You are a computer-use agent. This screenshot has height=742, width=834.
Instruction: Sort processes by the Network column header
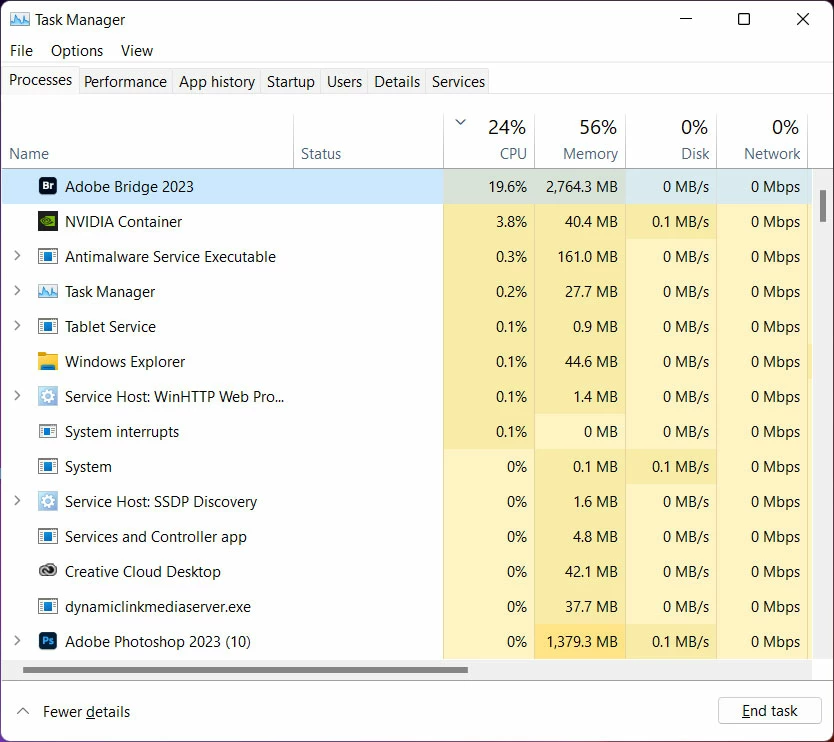click(x=762, y=140)
